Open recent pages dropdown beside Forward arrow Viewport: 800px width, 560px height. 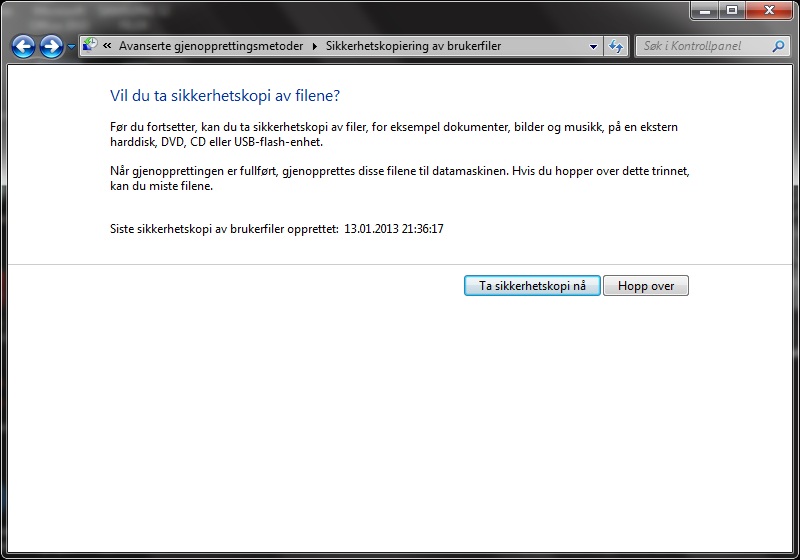coord(71,47)
